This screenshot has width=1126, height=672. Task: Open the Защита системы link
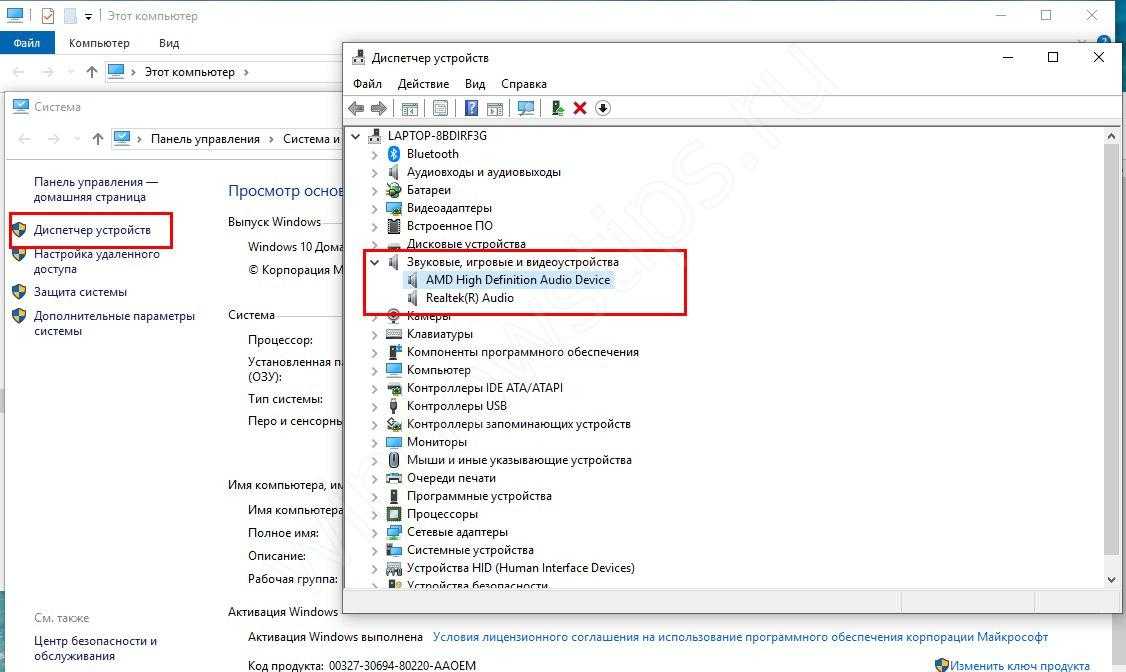[80, 292]
